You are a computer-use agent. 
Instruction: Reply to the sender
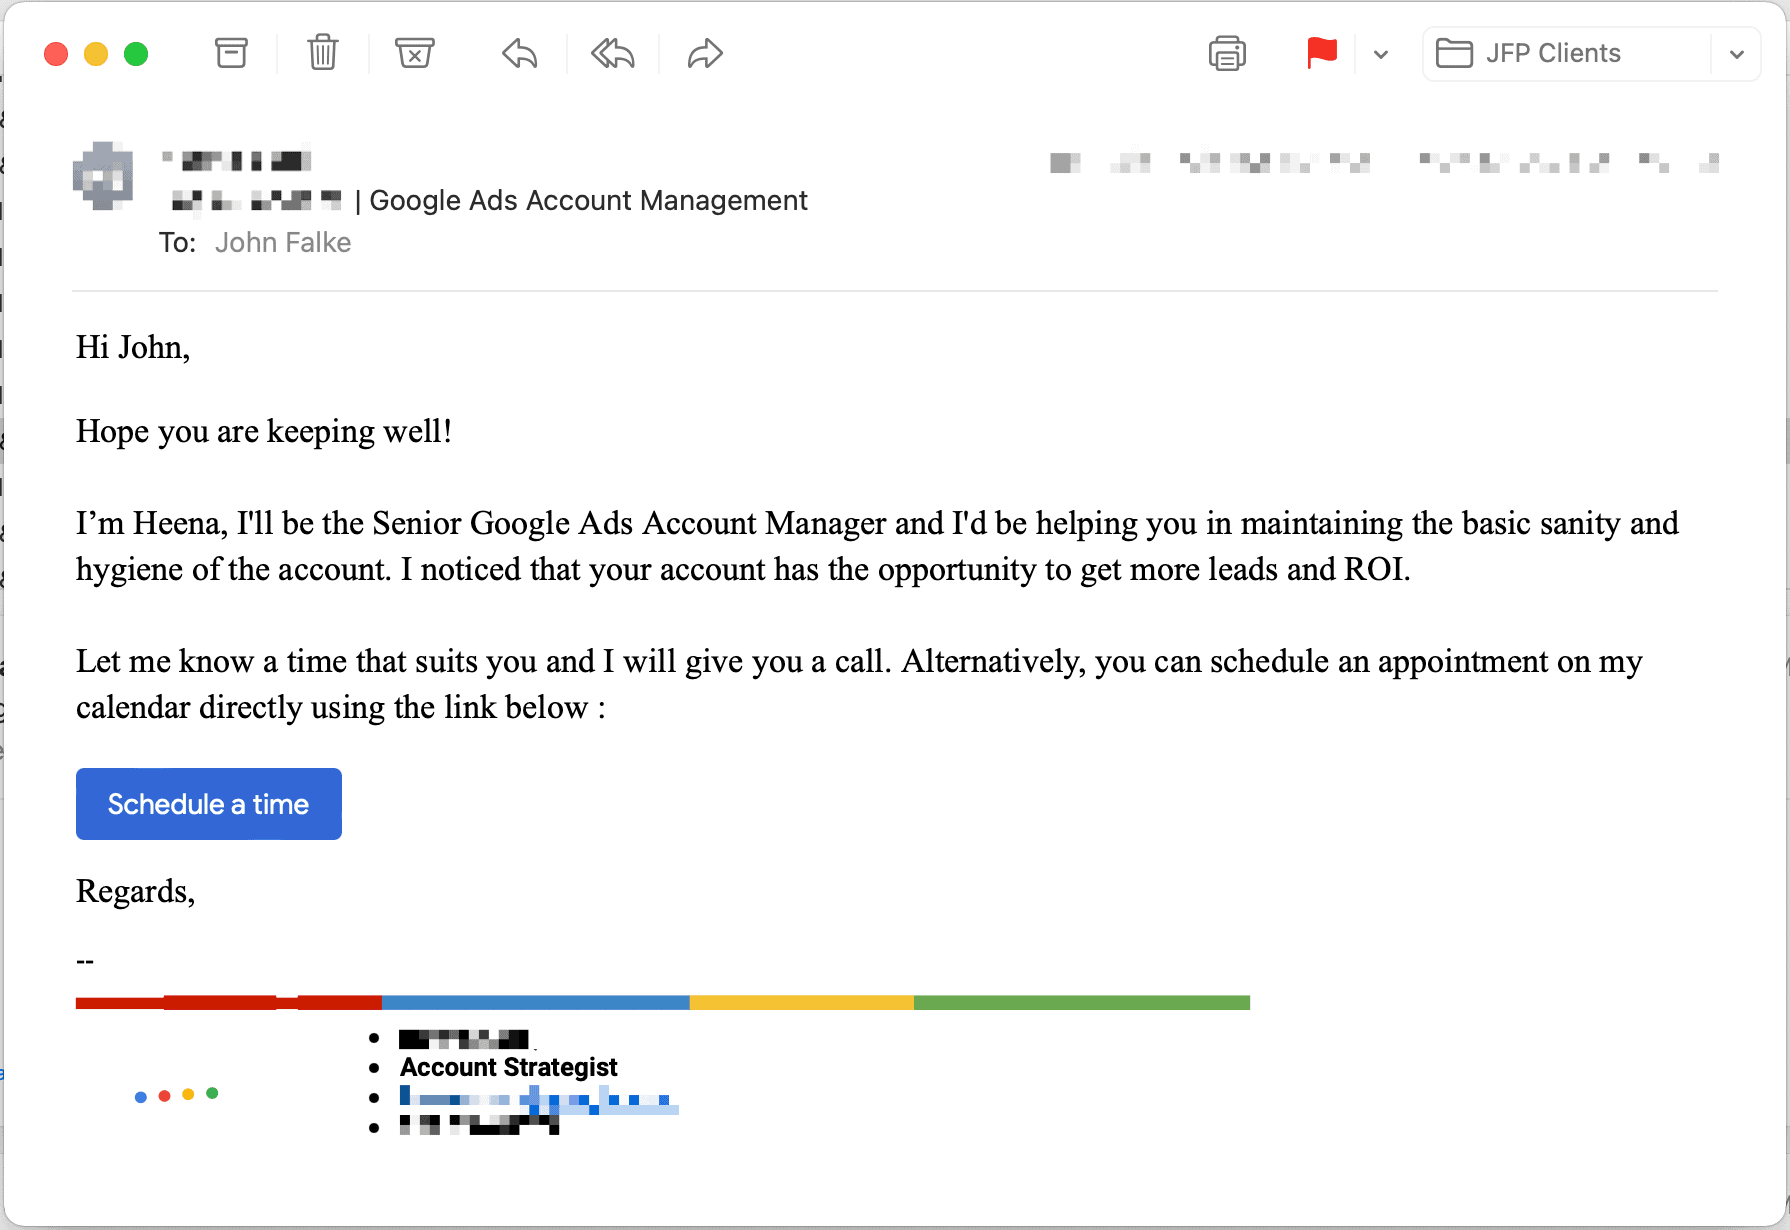click(520, 53)
